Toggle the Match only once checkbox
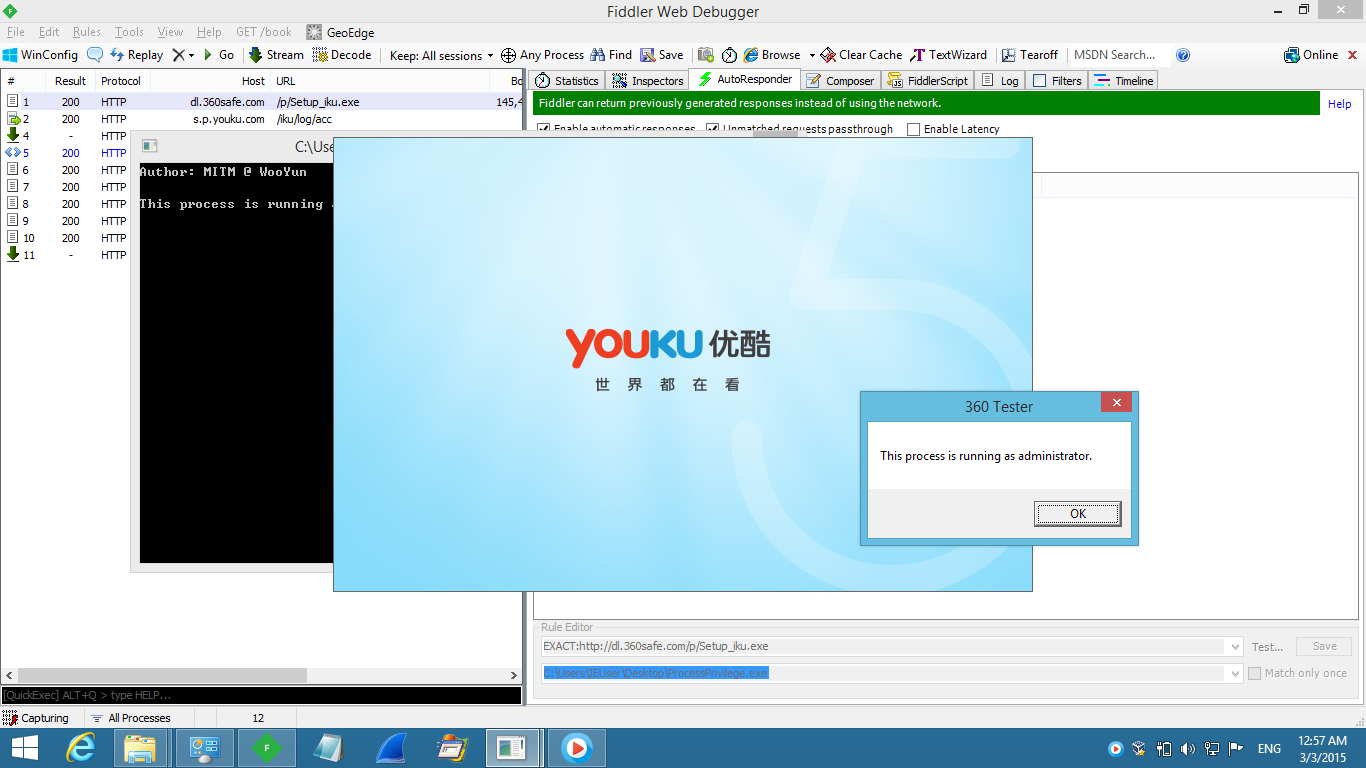 1254,673
